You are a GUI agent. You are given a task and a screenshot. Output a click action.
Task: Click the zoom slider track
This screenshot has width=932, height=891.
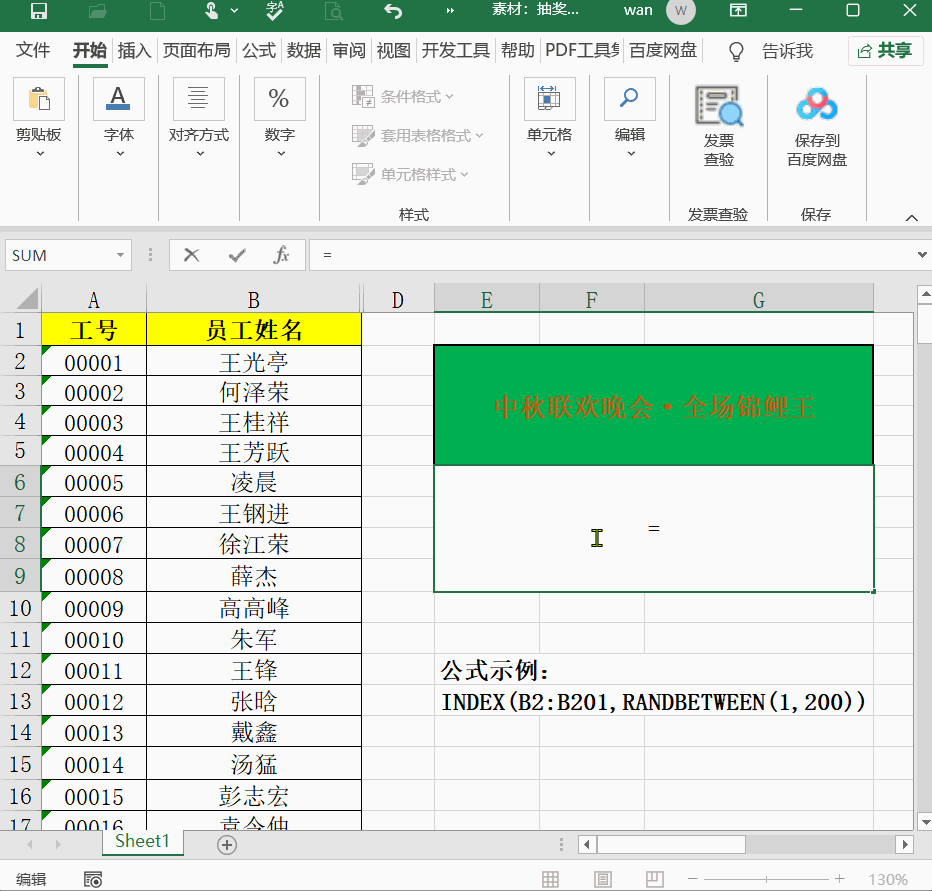766,879
